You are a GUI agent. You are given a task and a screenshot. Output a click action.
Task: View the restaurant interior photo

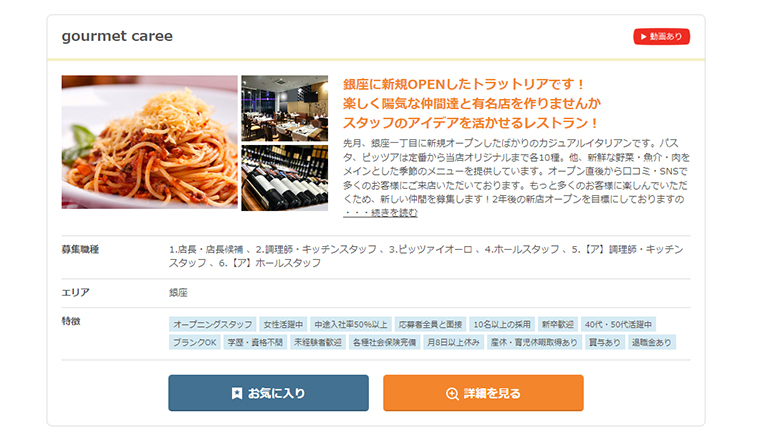point(285,108)
